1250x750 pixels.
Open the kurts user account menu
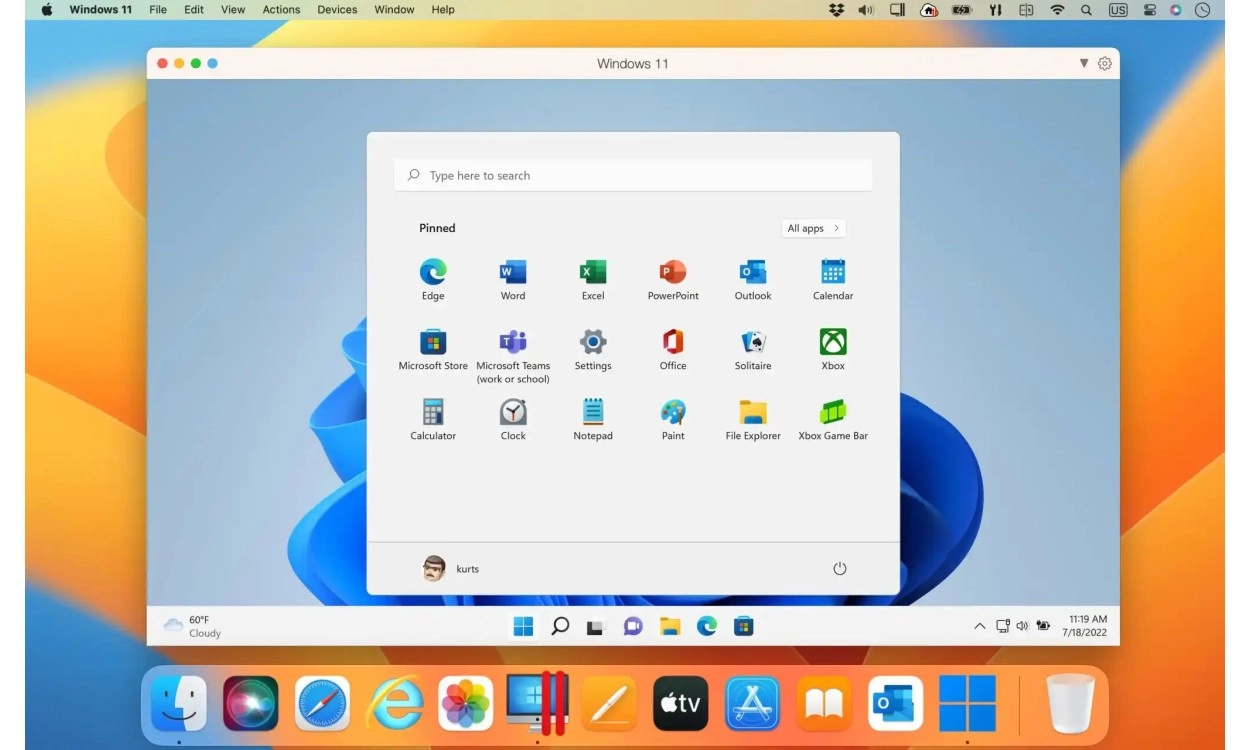[451, 568]
